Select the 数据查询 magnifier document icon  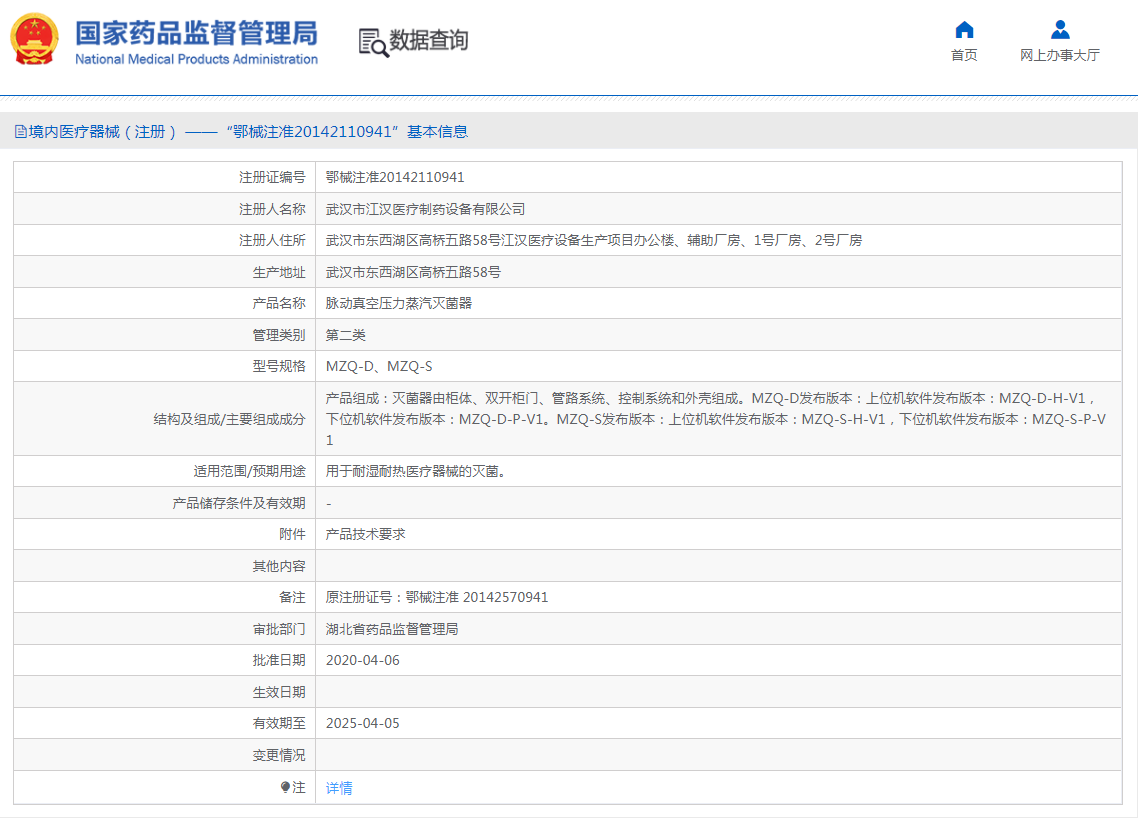click(372, 43)
